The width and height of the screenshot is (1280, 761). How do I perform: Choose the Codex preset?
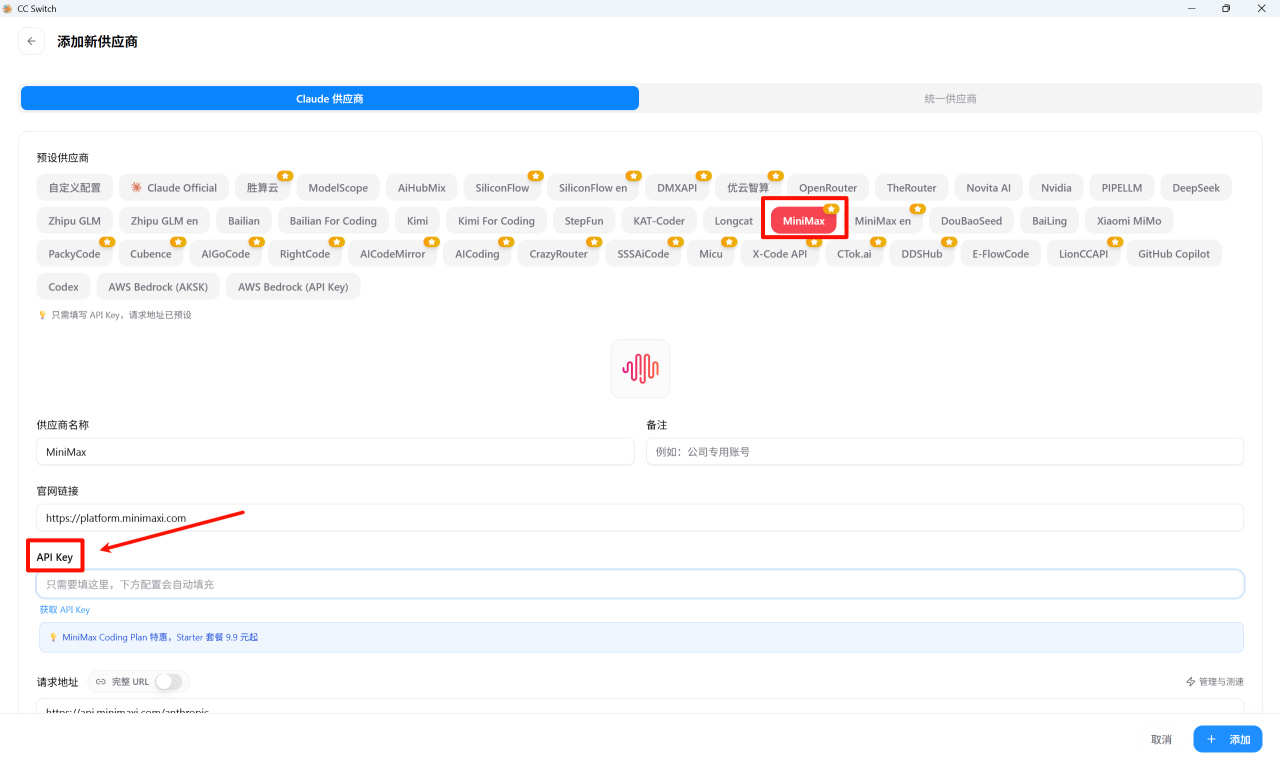tap(63, 287)
